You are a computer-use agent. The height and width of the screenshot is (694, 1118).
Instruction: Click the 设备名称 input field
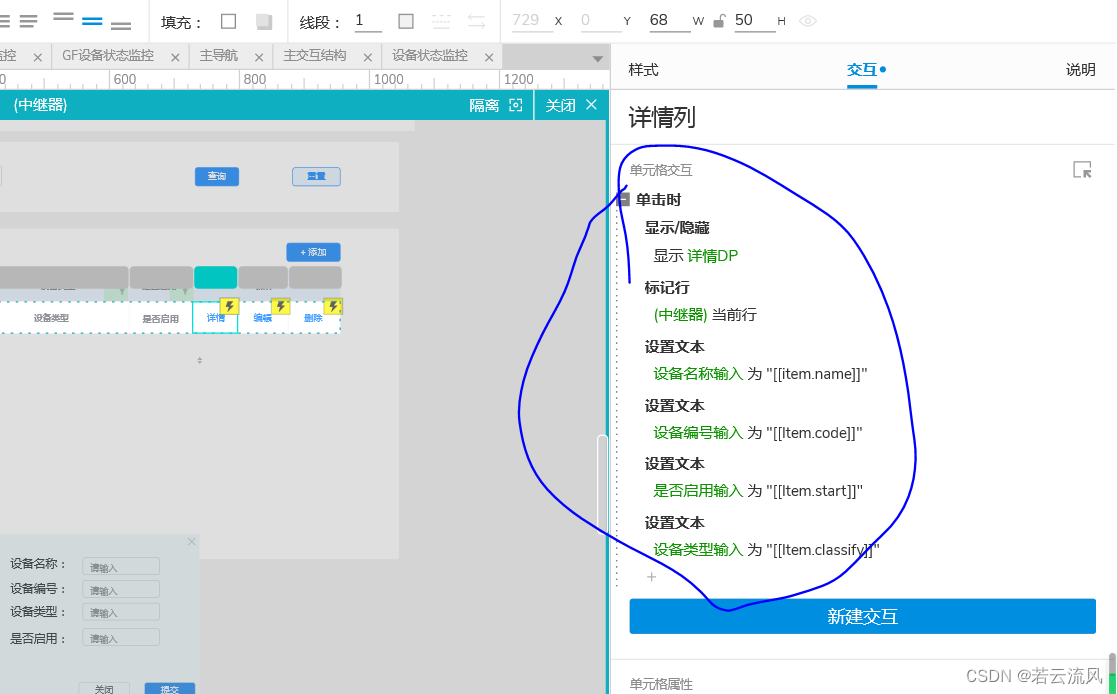[120, 566]
